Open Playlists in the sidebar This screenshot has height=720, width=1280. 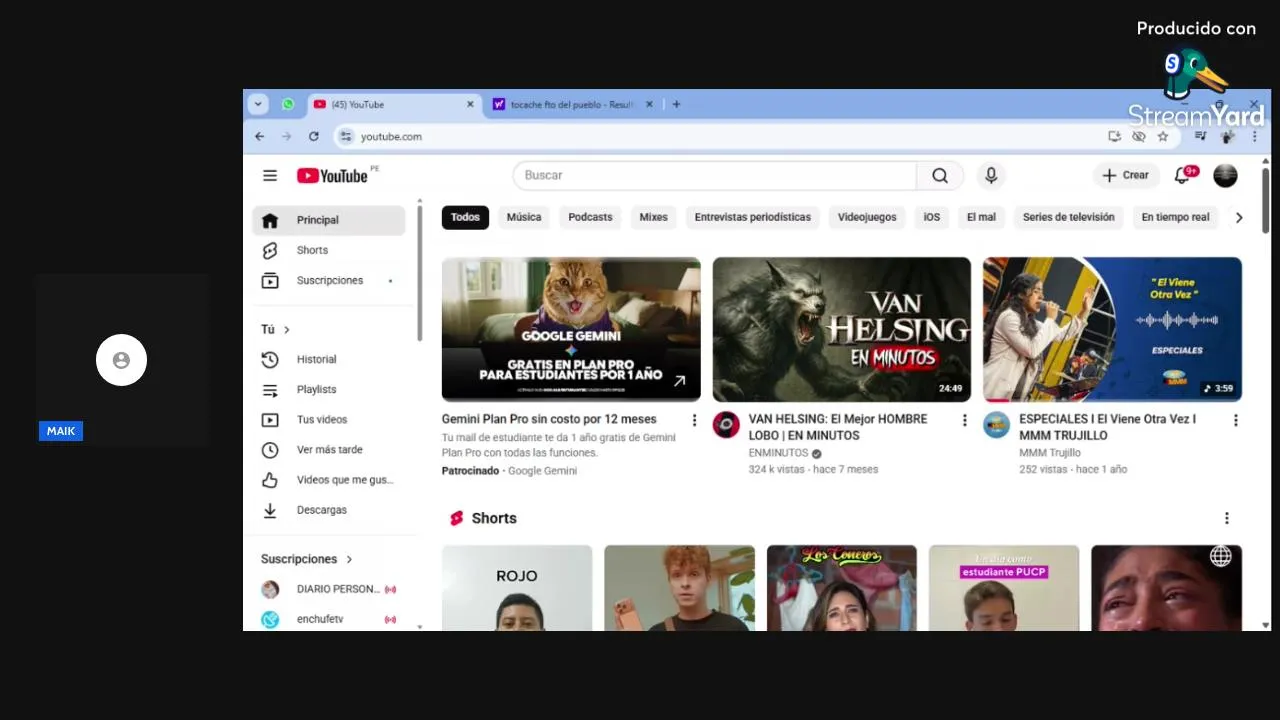329,389
